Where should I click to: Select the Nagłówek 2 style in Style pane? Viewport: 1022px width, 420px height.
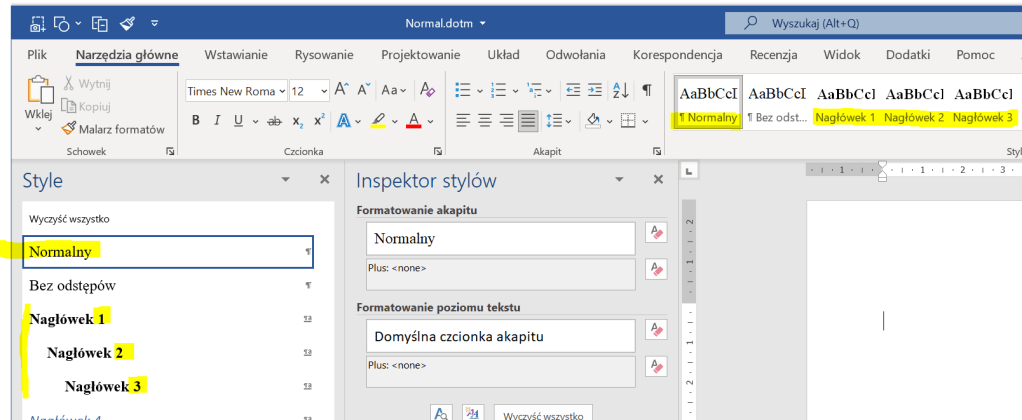pyautogui.click(x=89, y=352)
